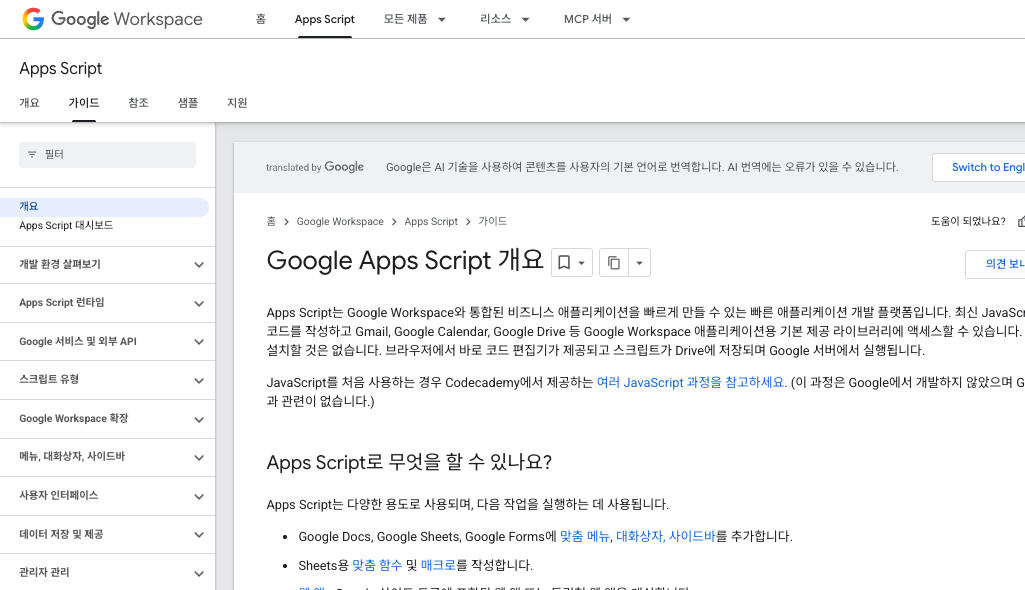Screen dimensions: 1025x590
Task: Open the 여러 JavaScript 과정을 참고하세요 link
Action: (690, 382)
